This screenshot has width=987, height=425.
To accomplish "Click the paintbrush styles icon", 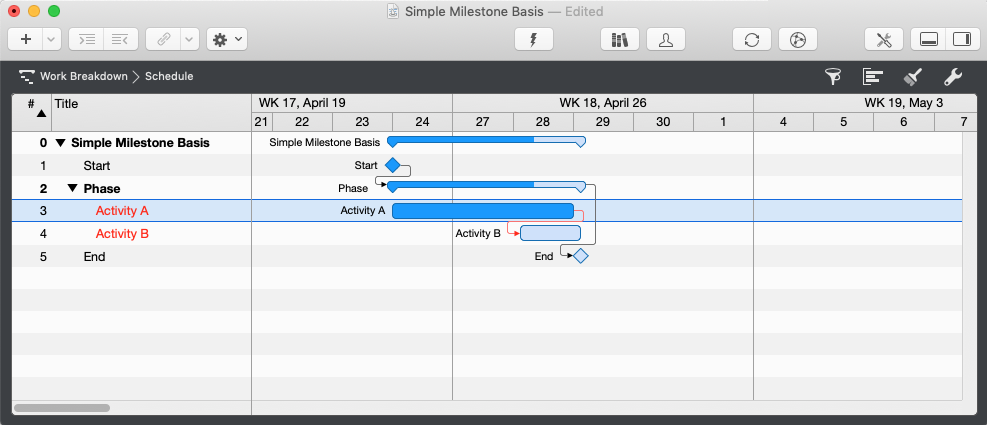I will pyautogui.click(x=912, y=76).
